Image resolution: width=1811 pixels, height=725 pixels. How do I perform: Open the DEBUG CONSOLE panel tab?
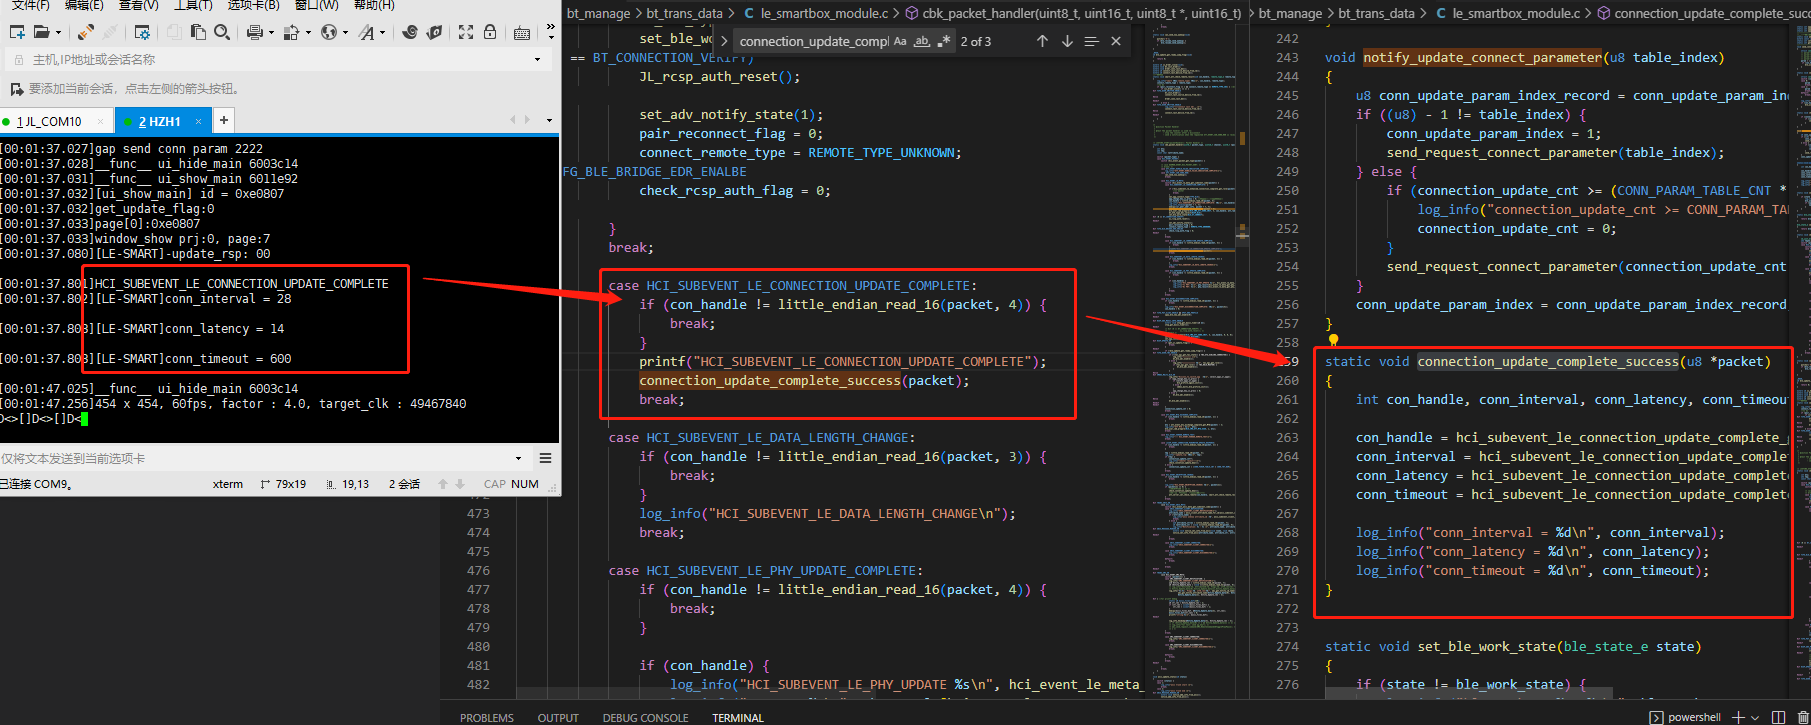point(645,718)
